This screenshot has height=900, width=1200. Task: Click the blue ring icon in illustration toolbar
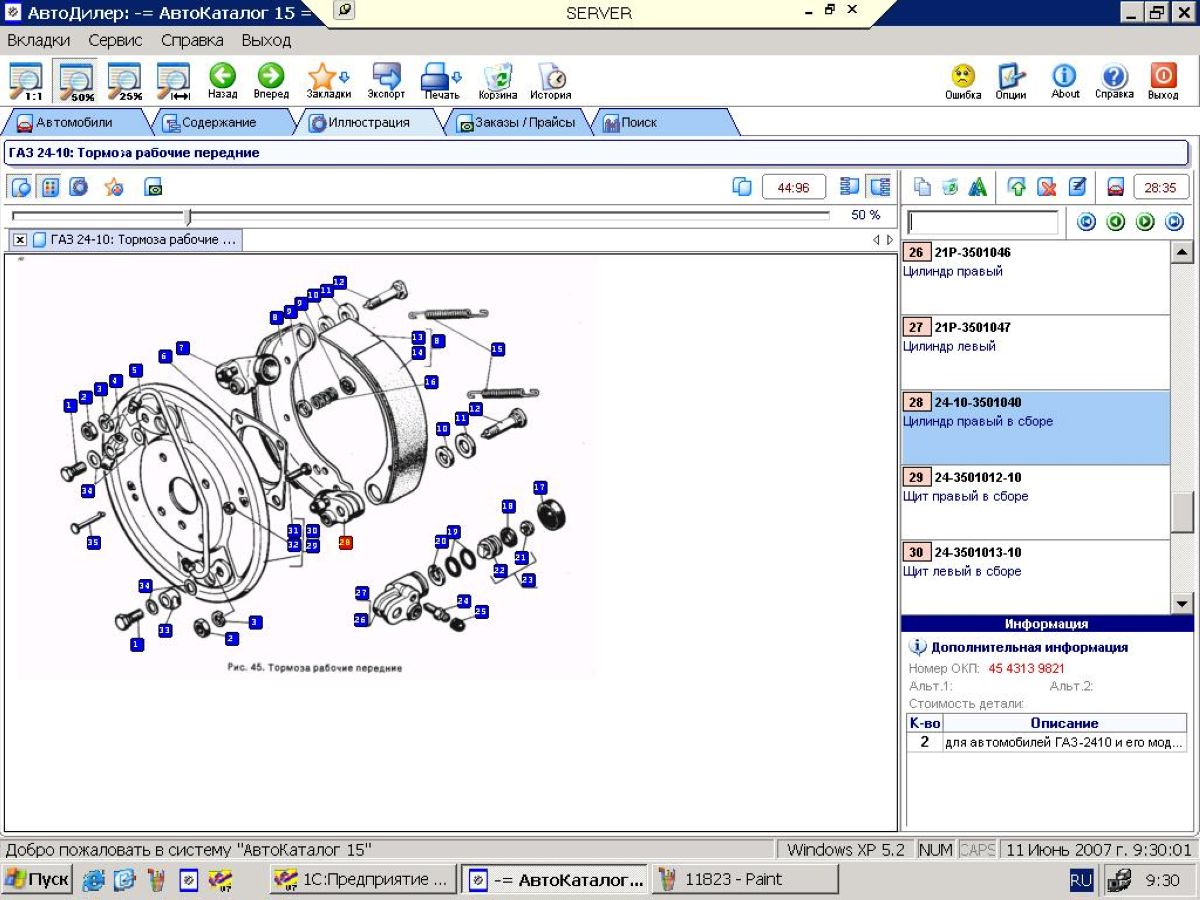coord(79,187)
